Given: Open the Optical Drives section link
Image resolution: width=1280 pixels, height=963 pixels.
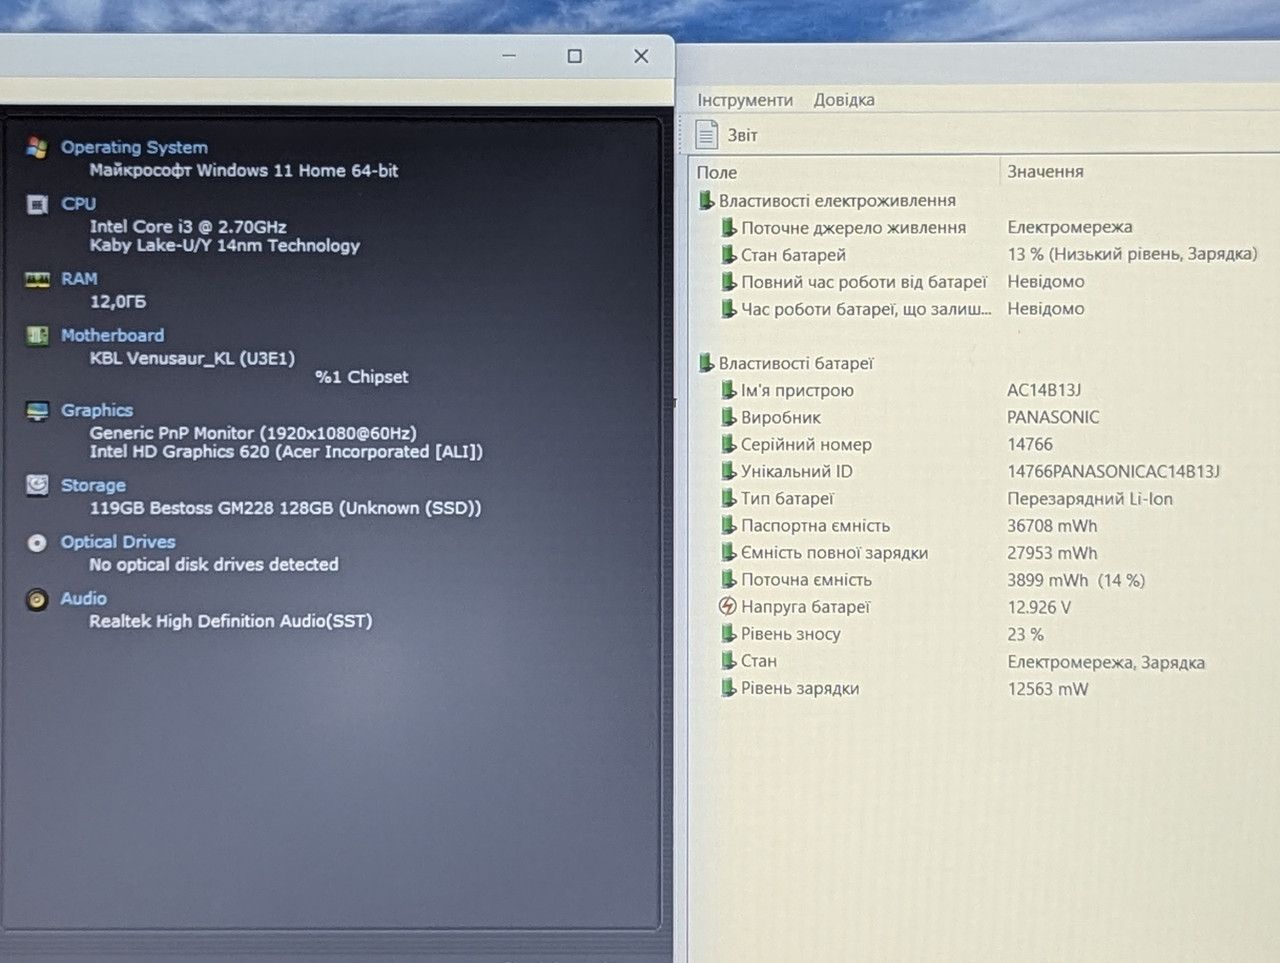Looking at the screenshot, I should point(118,542).
